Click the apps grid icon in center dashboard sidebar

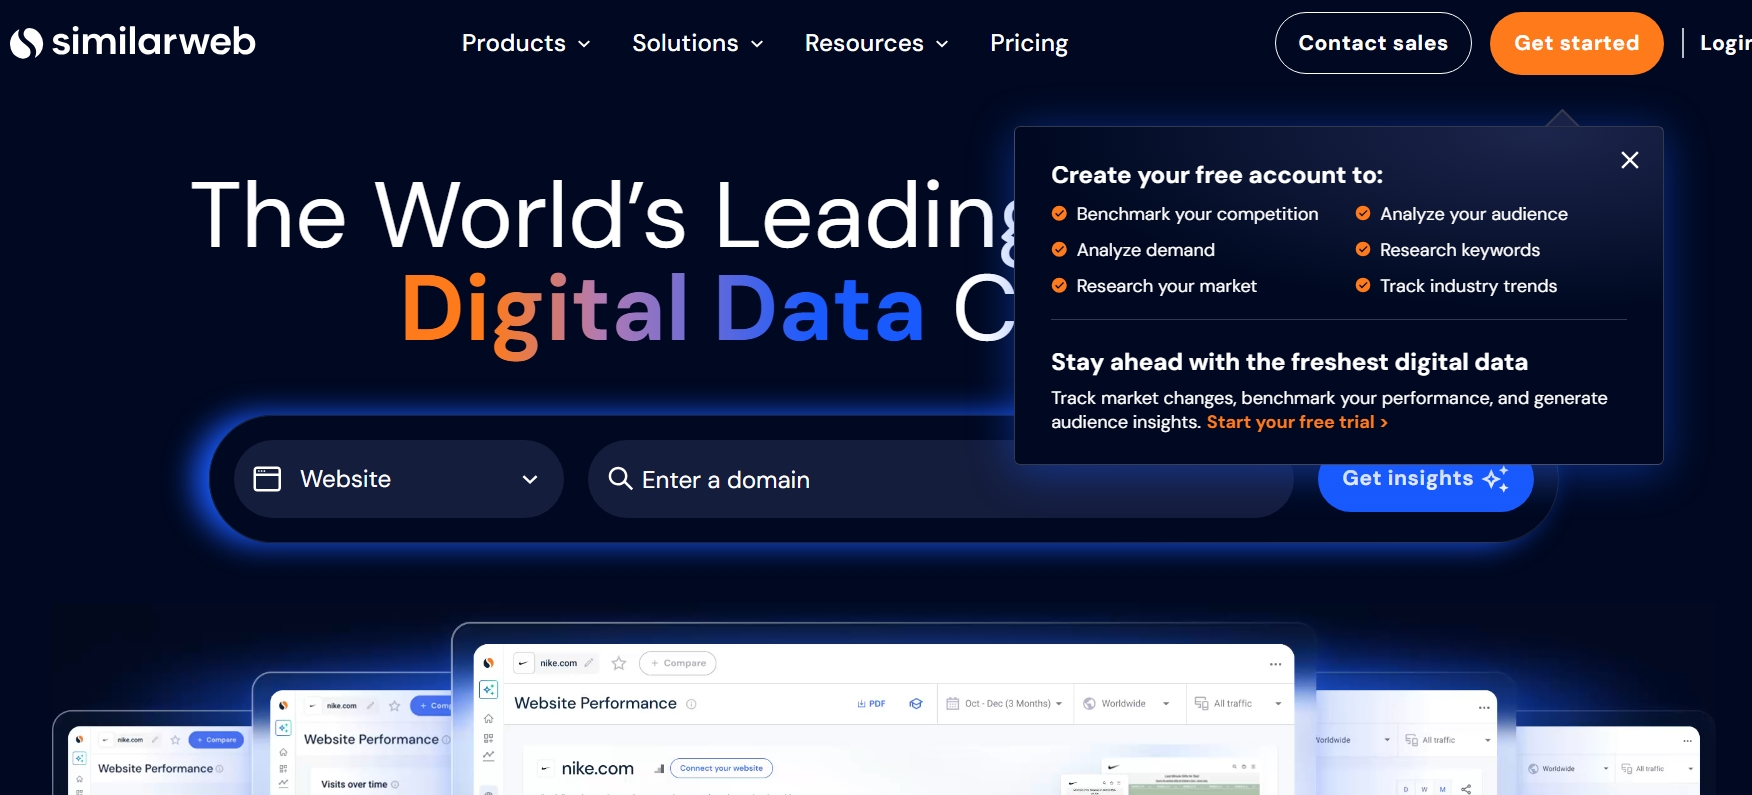(488, 738)
